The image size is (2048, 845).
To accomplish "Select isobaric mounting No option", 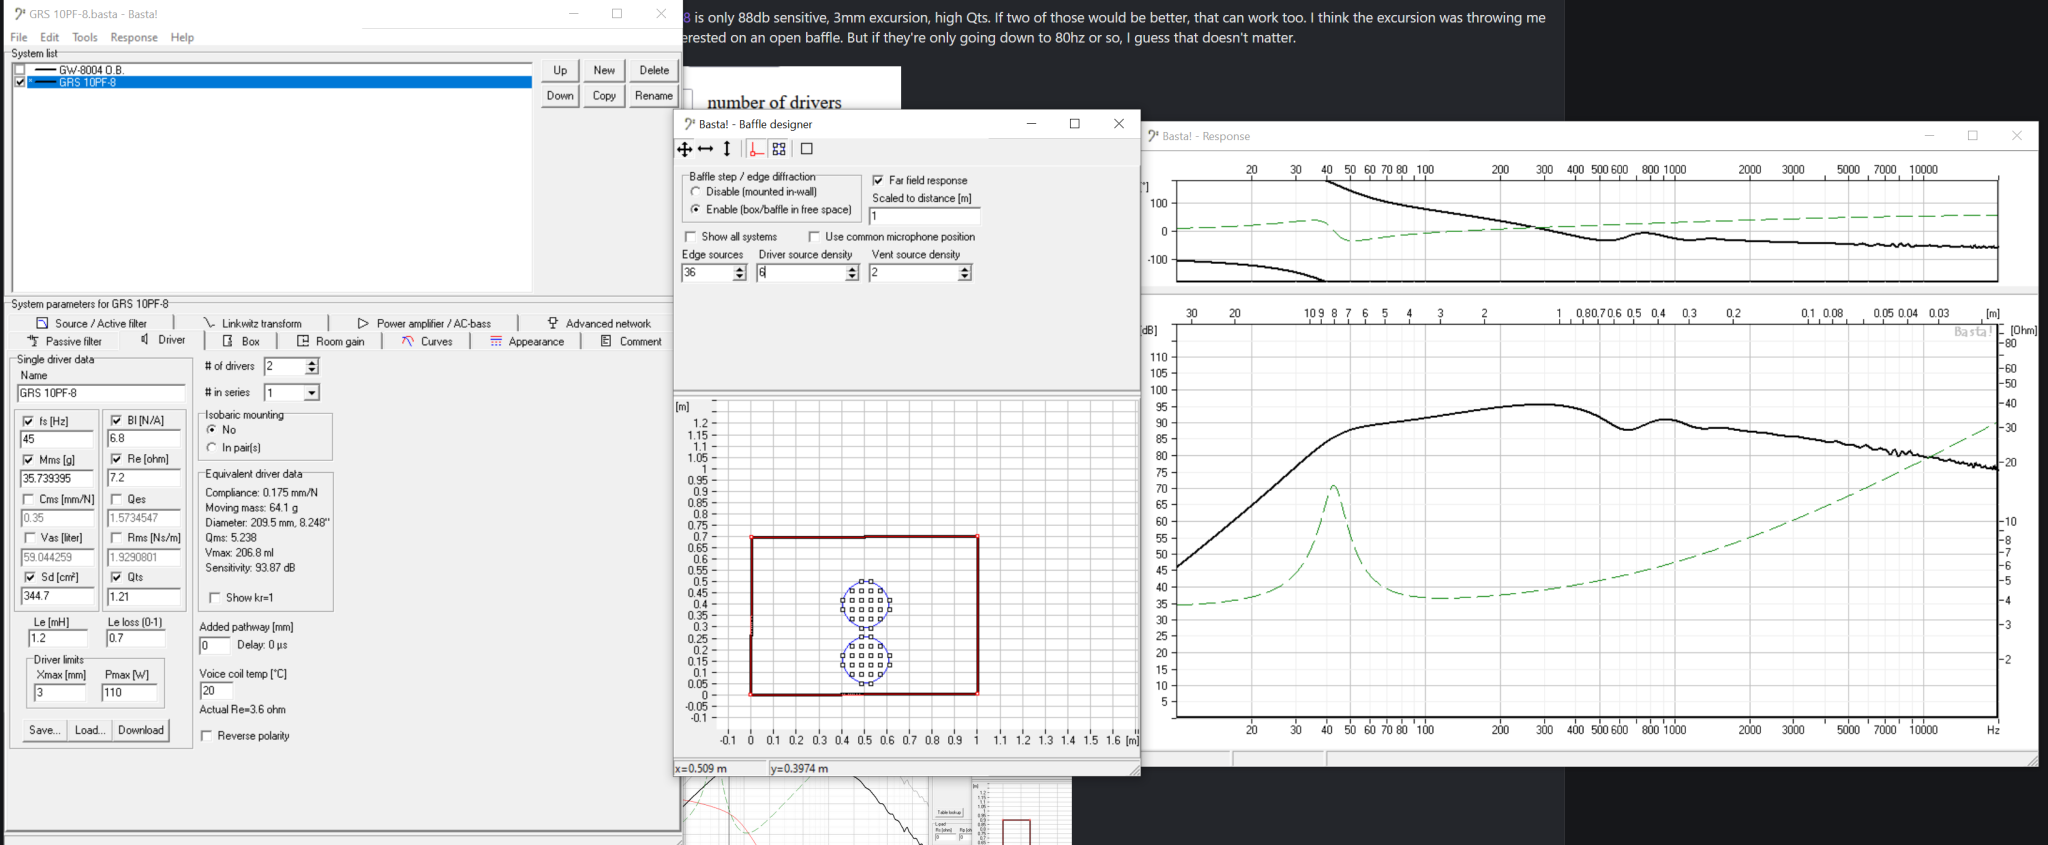I will (x=212, y=430).
